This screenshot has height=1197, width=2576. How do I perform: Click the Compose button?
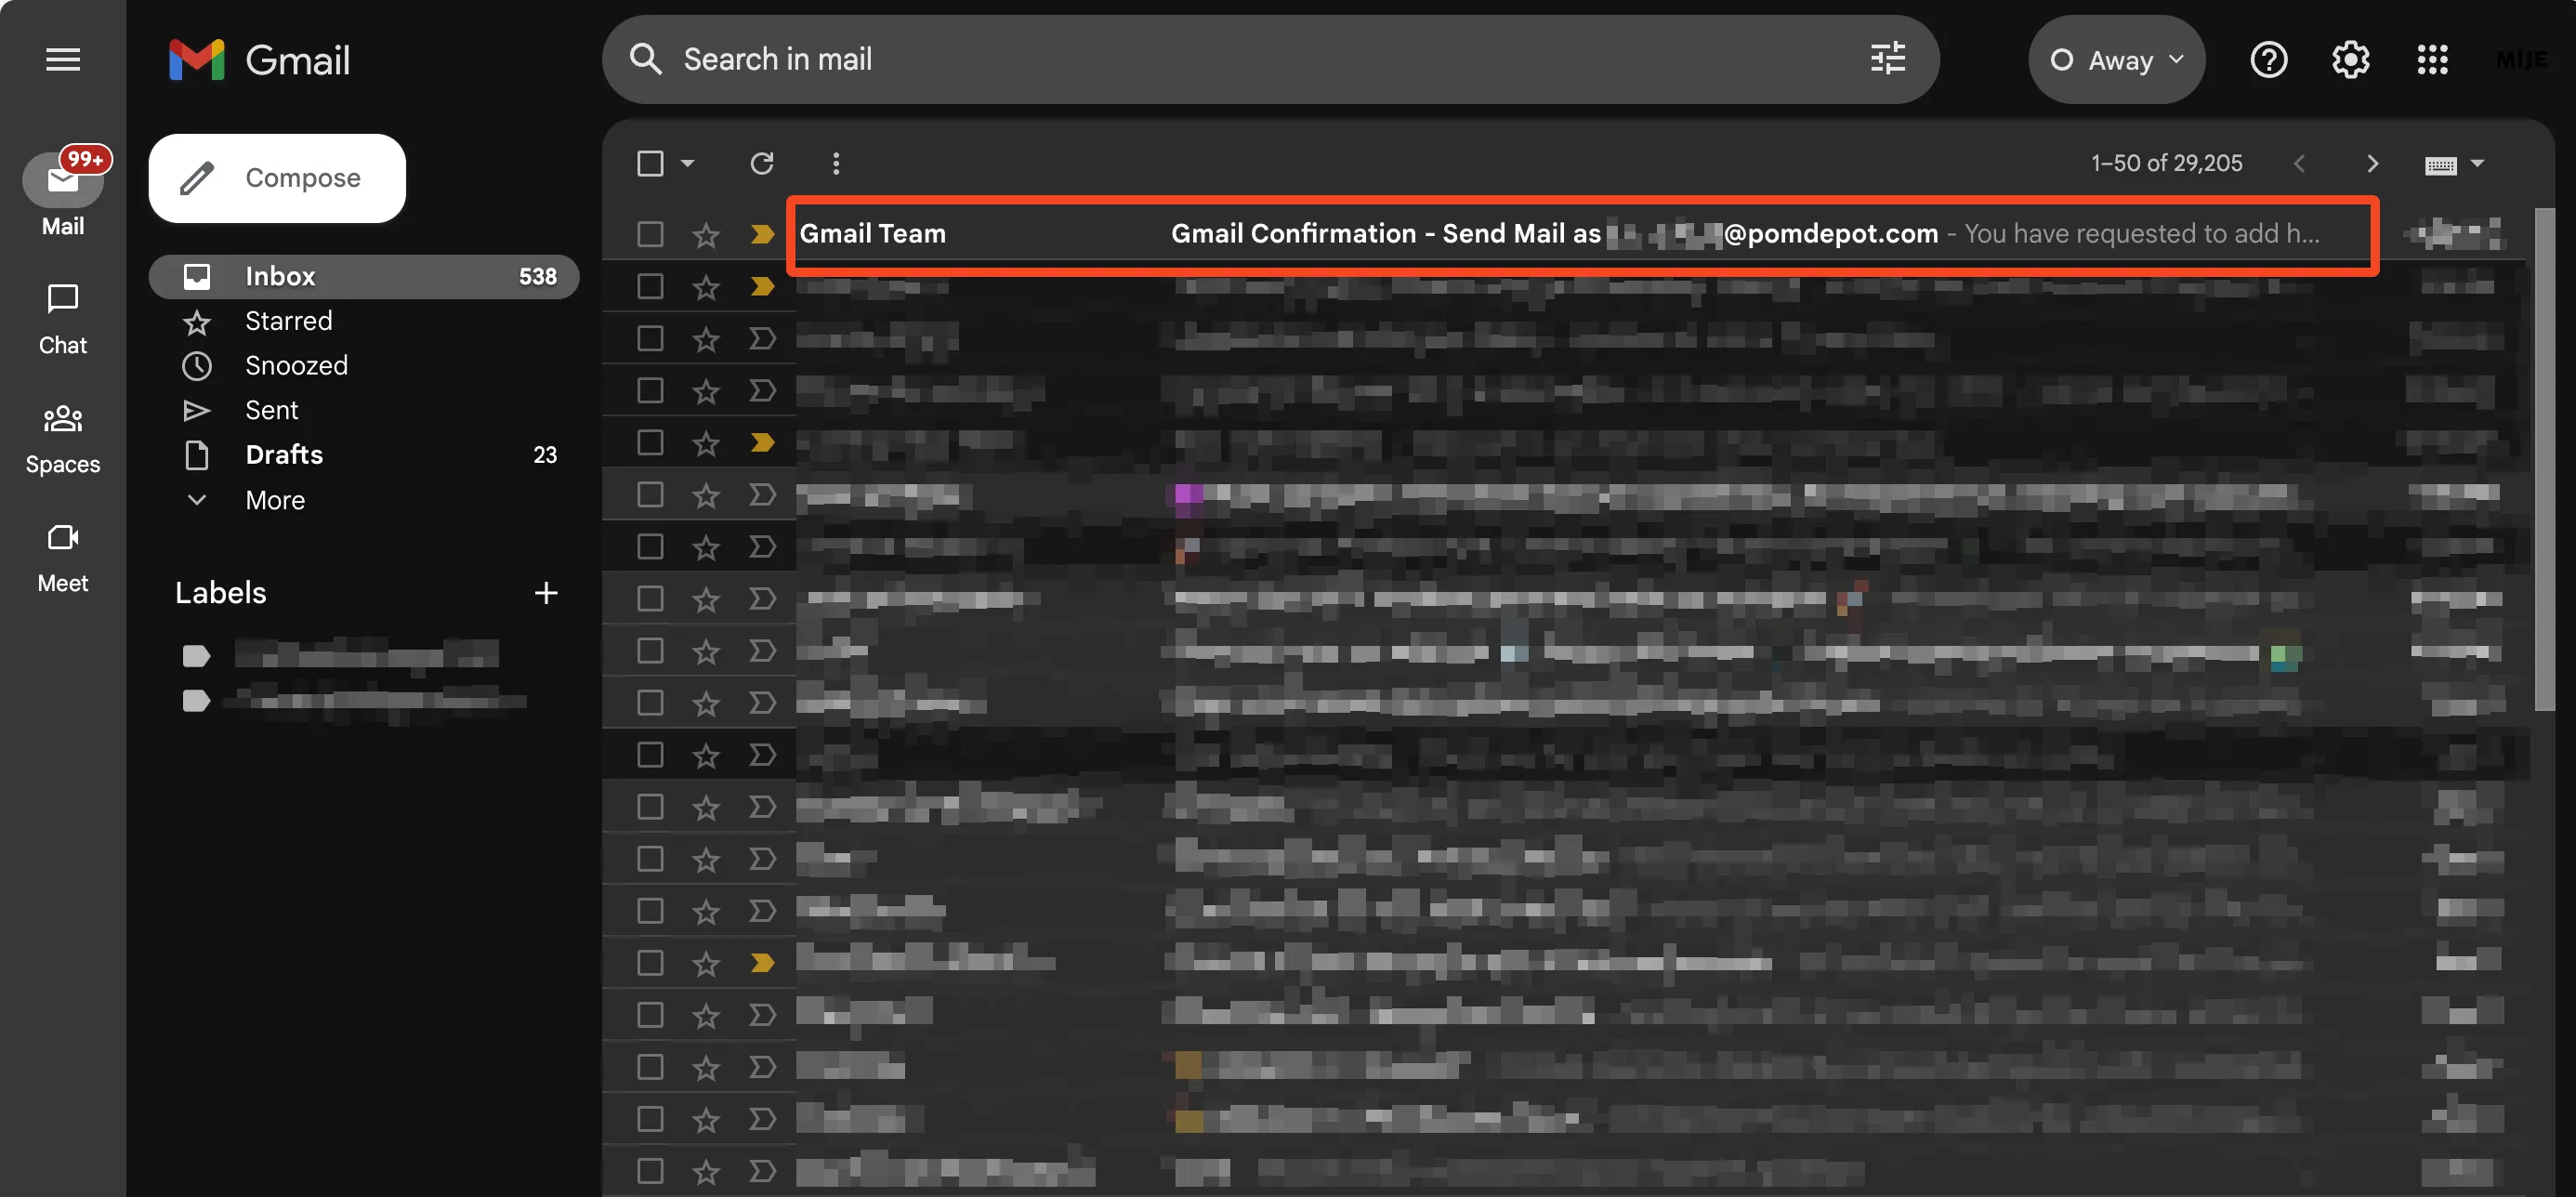(x=277, y=178)
